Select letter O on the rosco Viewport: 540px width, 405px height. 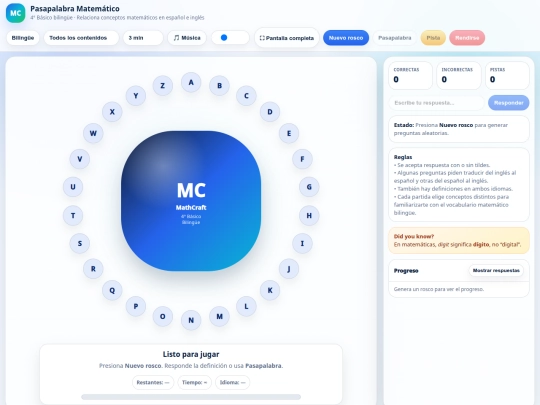(163, 316)
